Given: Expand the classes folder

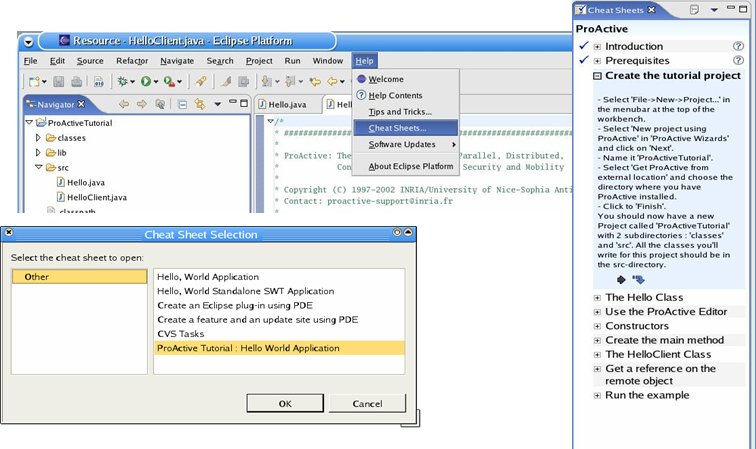Looking at the screenshot, I should 38,137.
